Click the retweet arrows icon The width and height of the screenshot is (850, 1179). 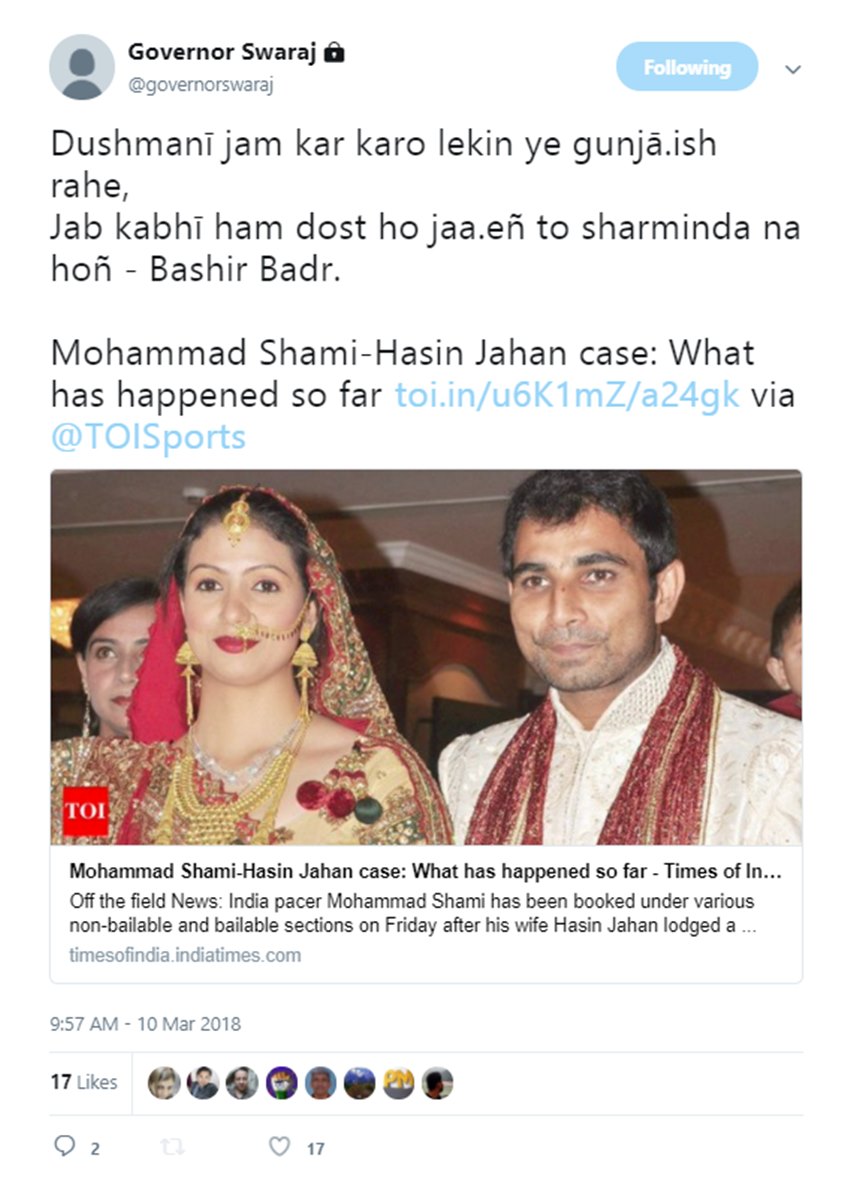[x=172, y=1147]
